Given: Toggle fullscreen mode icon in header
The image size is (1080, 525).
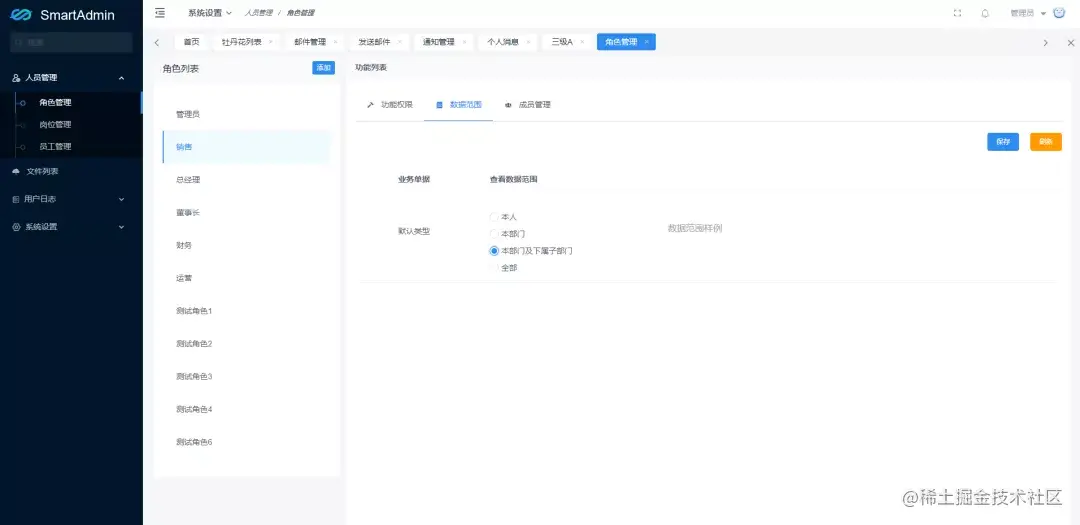Looking at the screenshot, I should 957,13.
